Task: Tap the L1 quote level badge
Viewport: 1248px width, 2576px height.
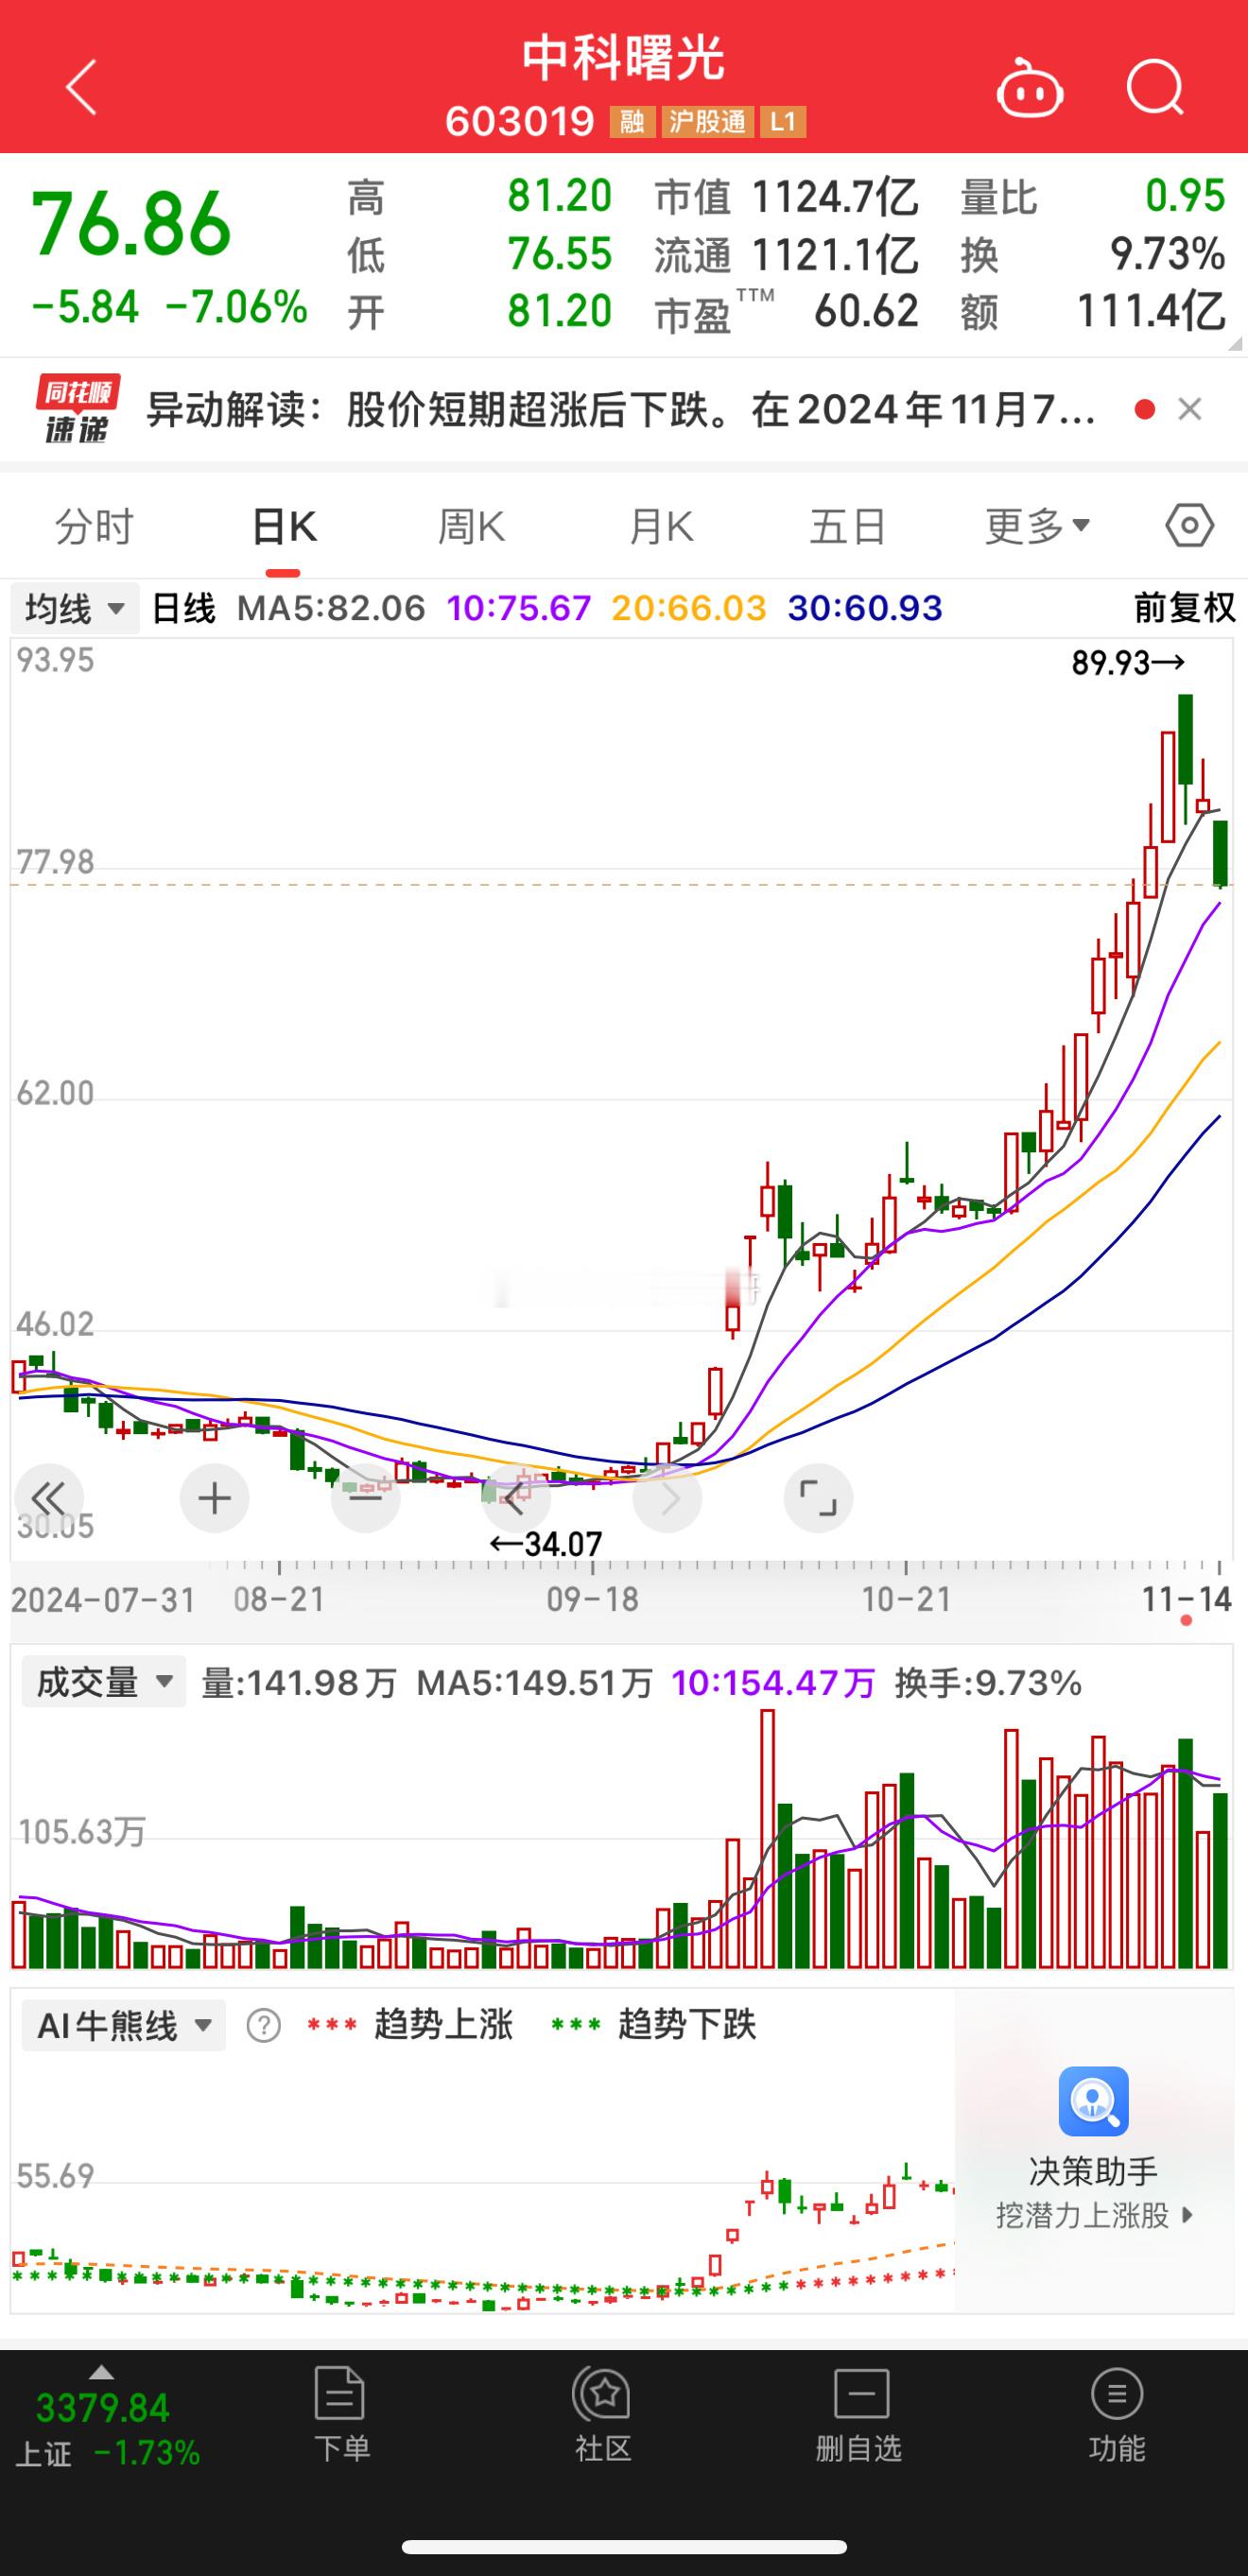Action: pos(783,122)
